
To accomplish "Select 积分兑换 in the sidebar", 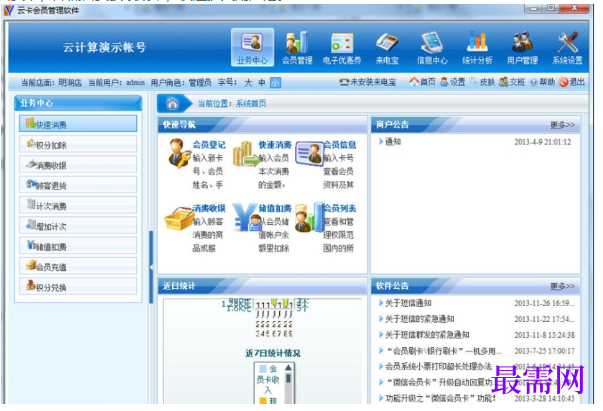I will tap(78, 287).
